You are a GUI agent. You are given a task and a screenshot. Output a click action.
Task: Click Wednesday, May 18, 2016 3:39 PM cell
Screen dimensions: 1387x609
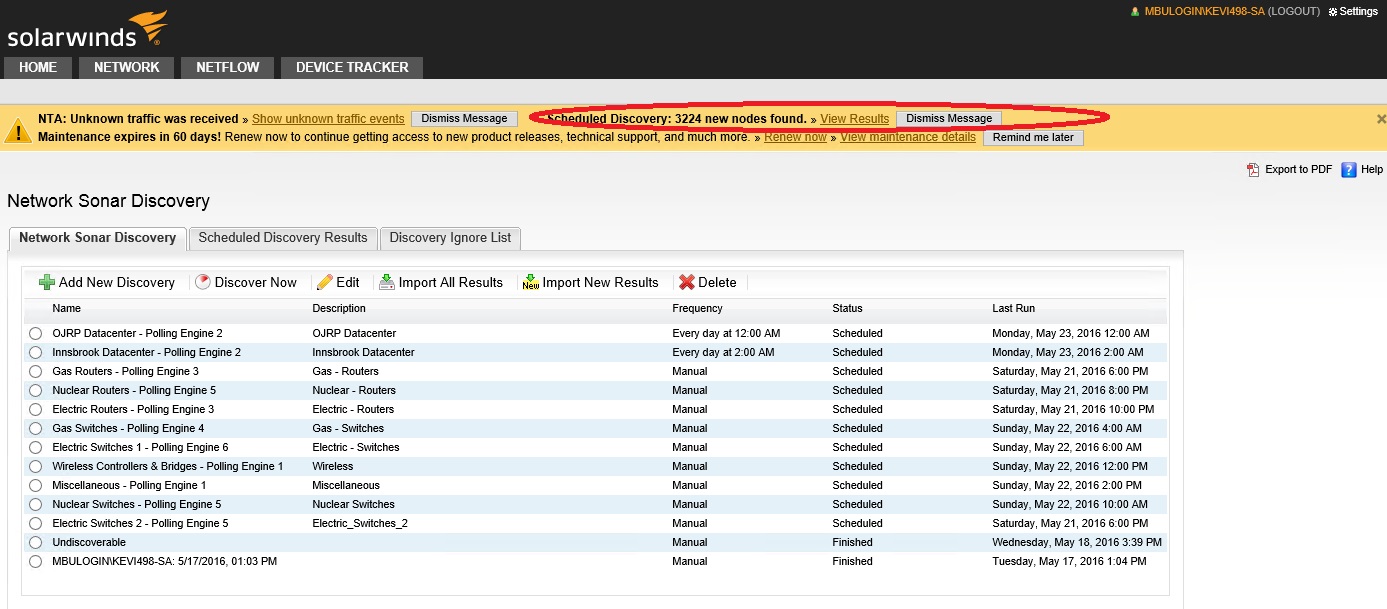point(1077,543)
